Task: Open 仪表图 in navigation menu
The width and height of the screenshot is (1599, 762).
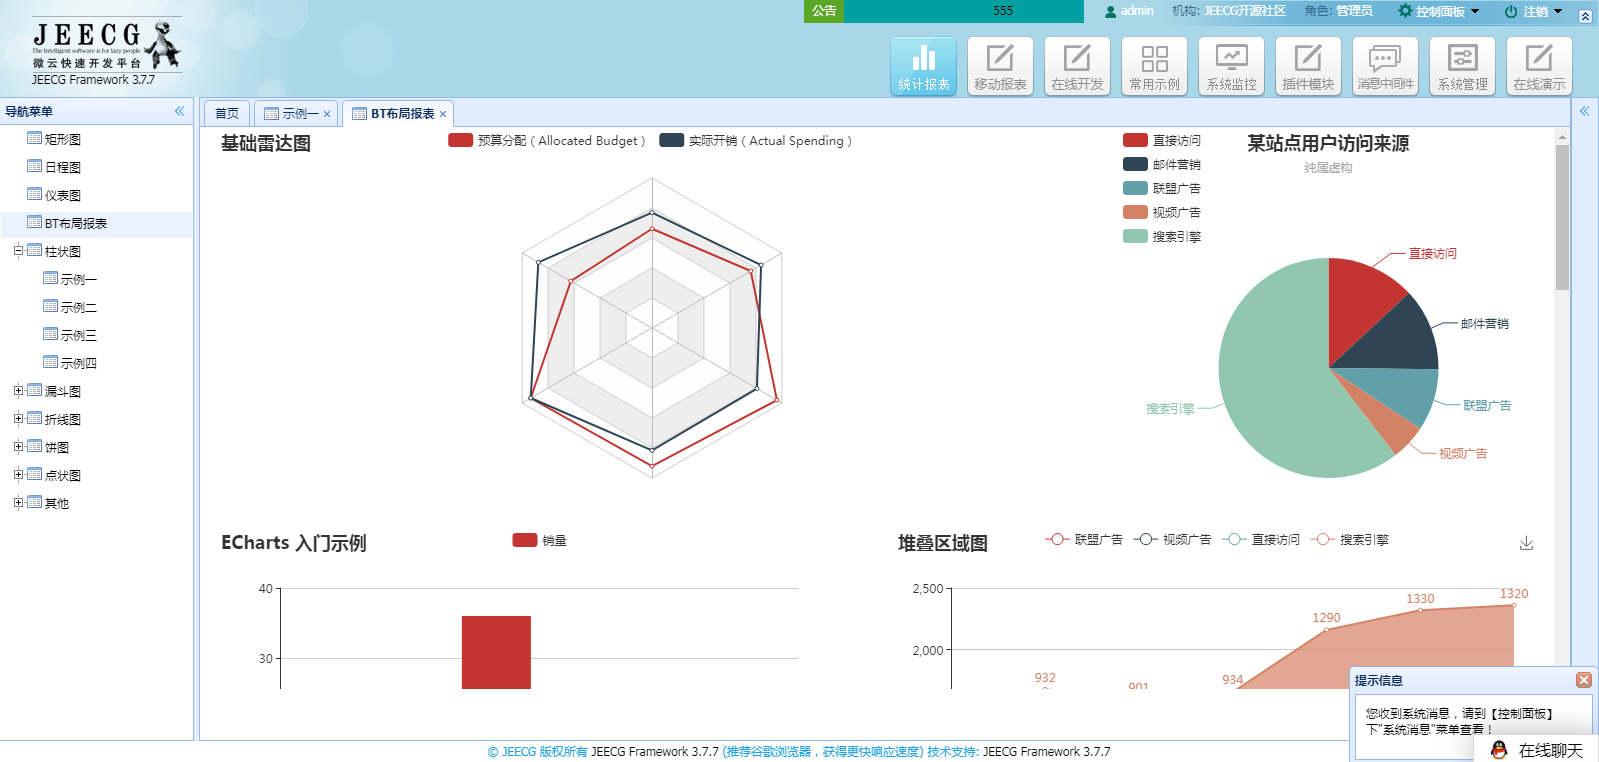Action: (x=62, y=196)
